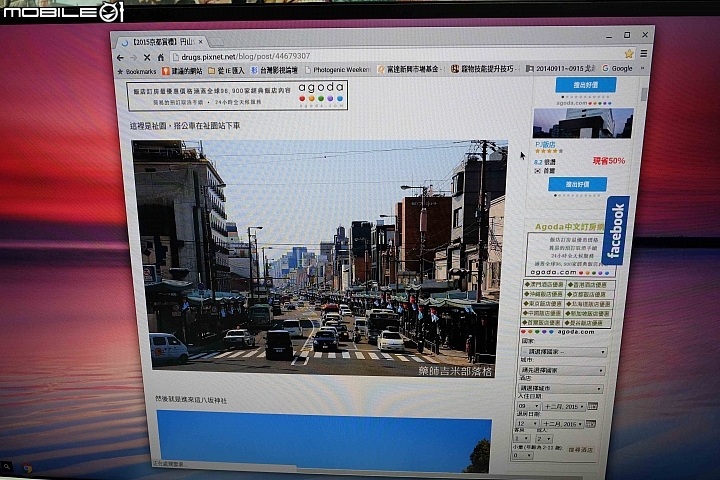Open the adults count dropdown showing 2
This screenshot has width=720, height=480.
click(544, 439)
